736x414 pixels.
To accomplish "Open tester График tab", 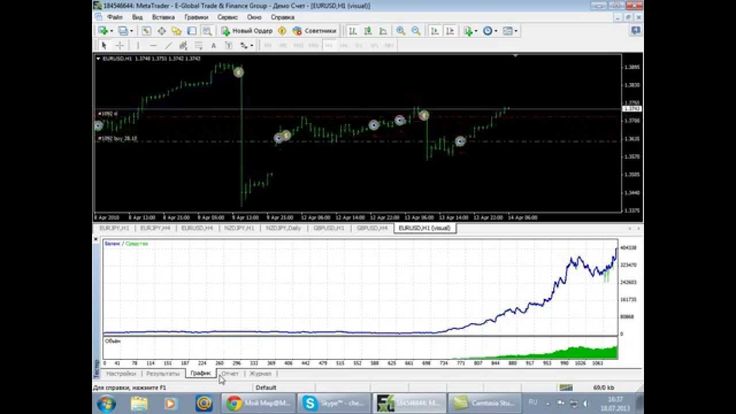I will click(201, 374).
